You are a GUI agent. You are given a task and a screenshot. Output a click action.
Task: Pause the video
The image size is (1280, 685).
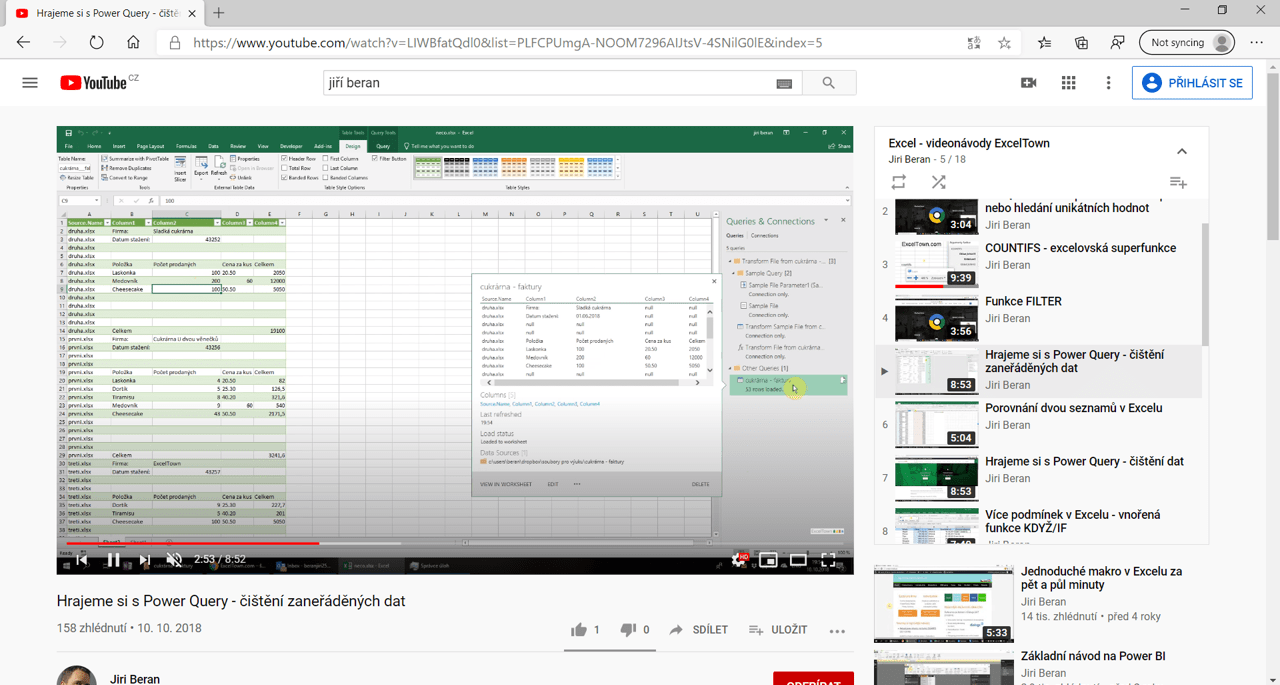[113, 560]
